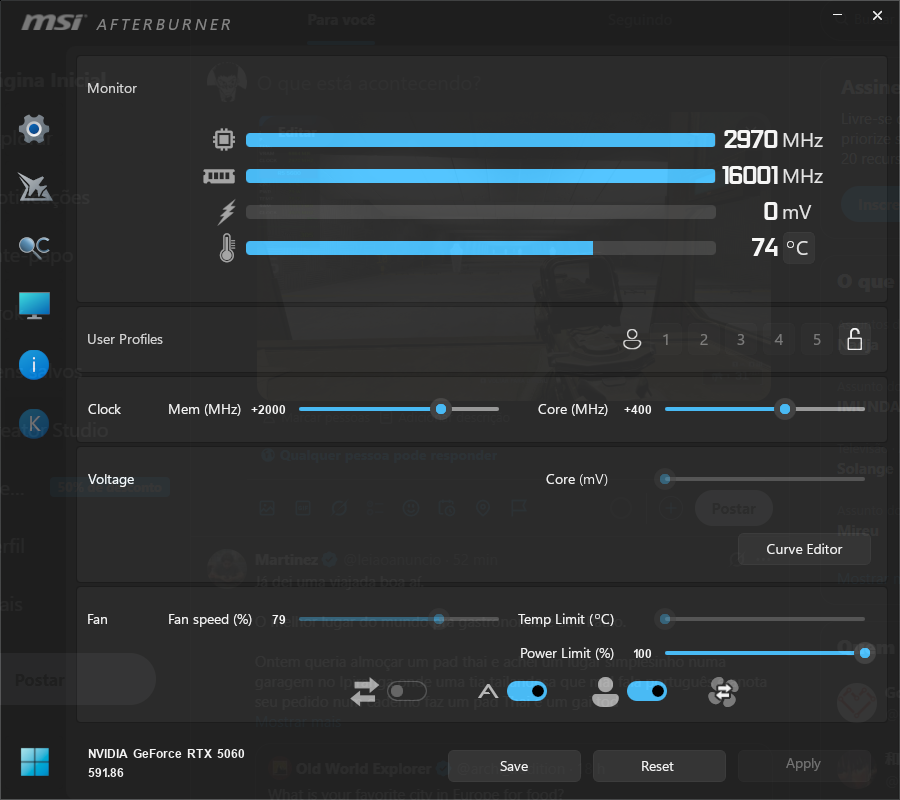
Task: Click the GPU core clock chip icon
Action: pyautogui.click(x=224, y=139)
